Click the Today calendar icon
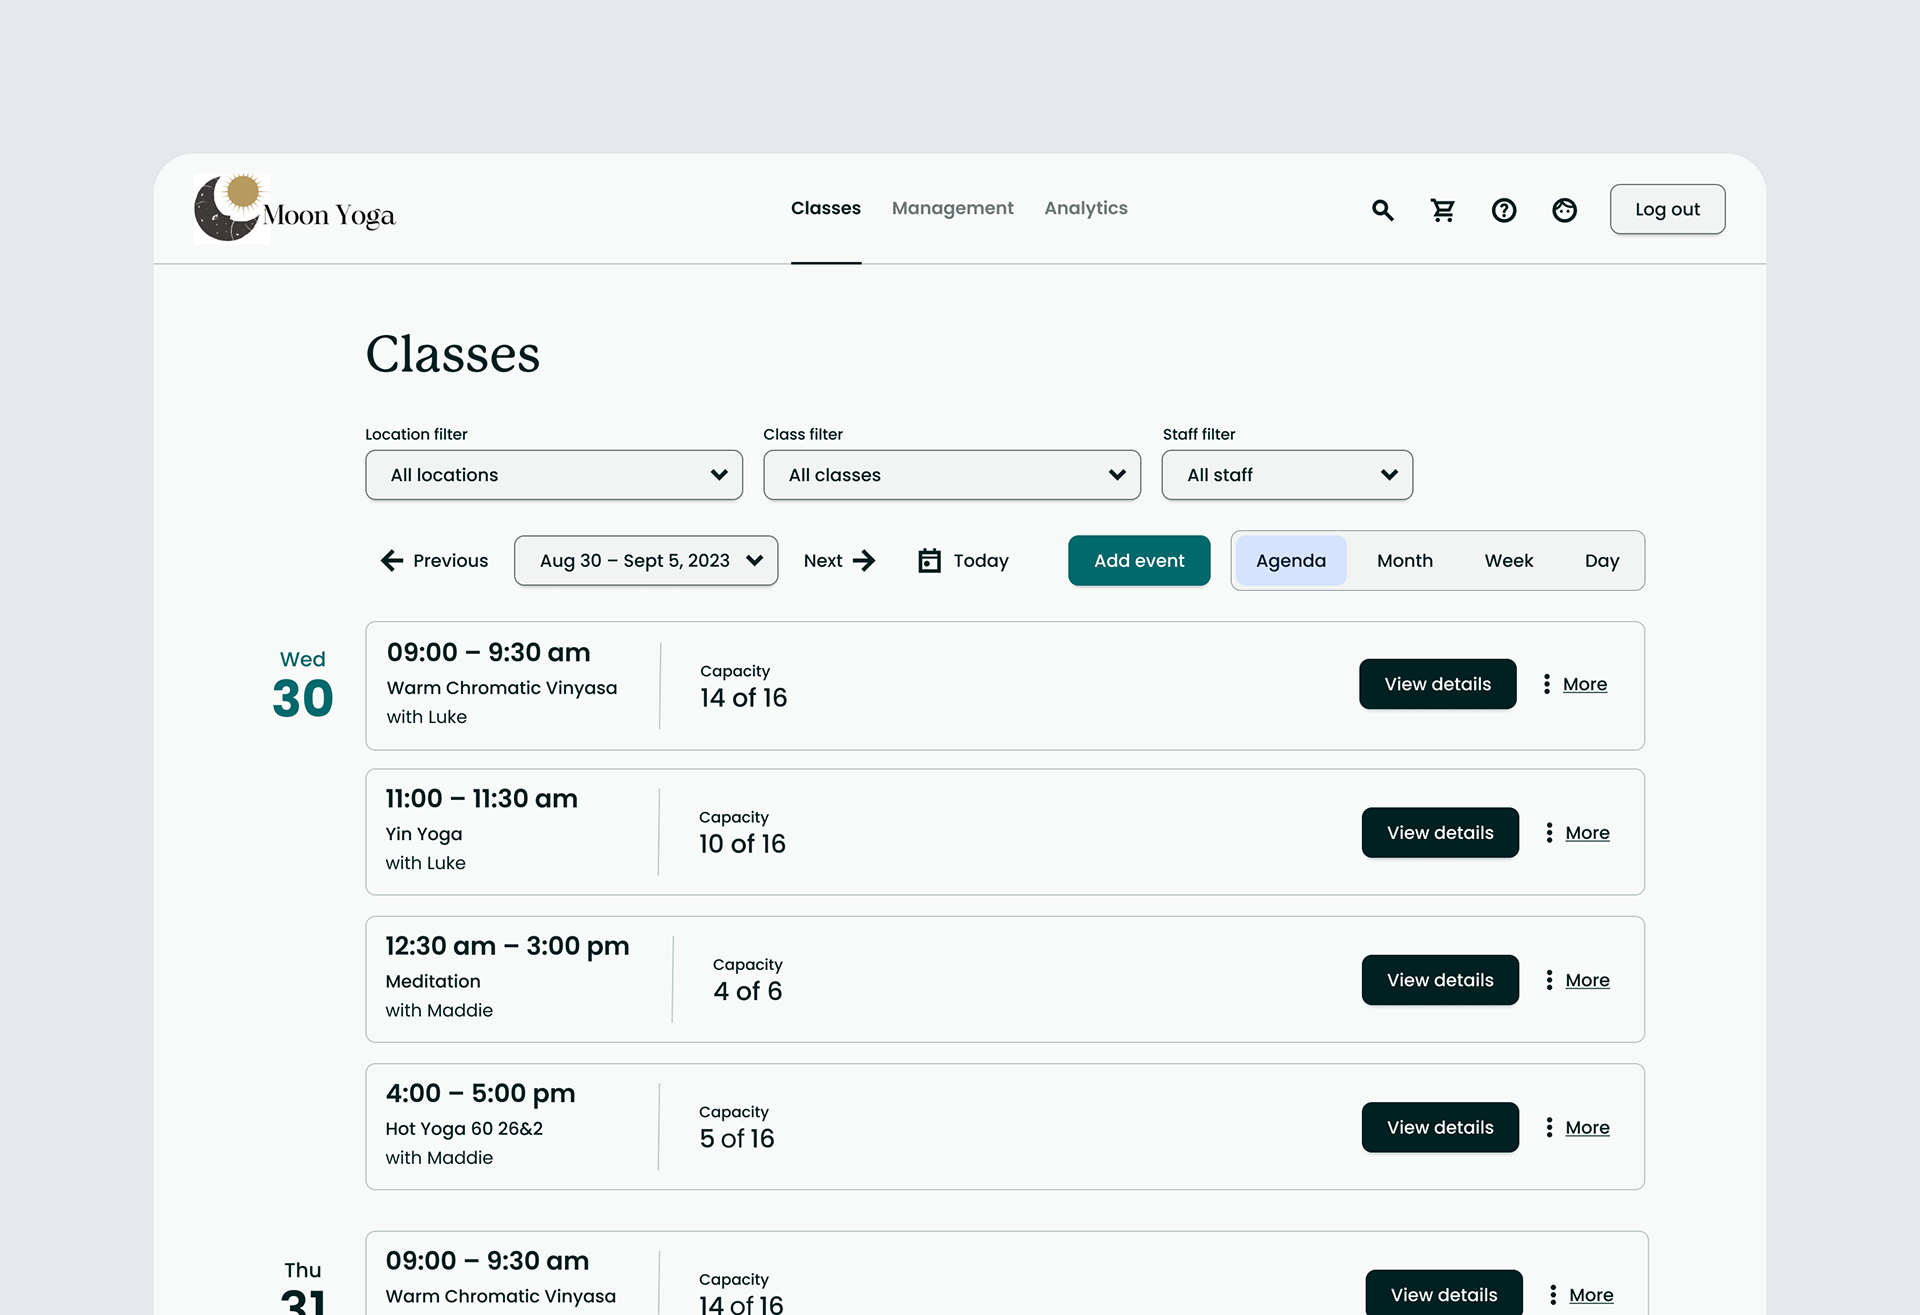Image resolution: width=1920 pixels, height=1315 pixels. [x=929, y=561]
